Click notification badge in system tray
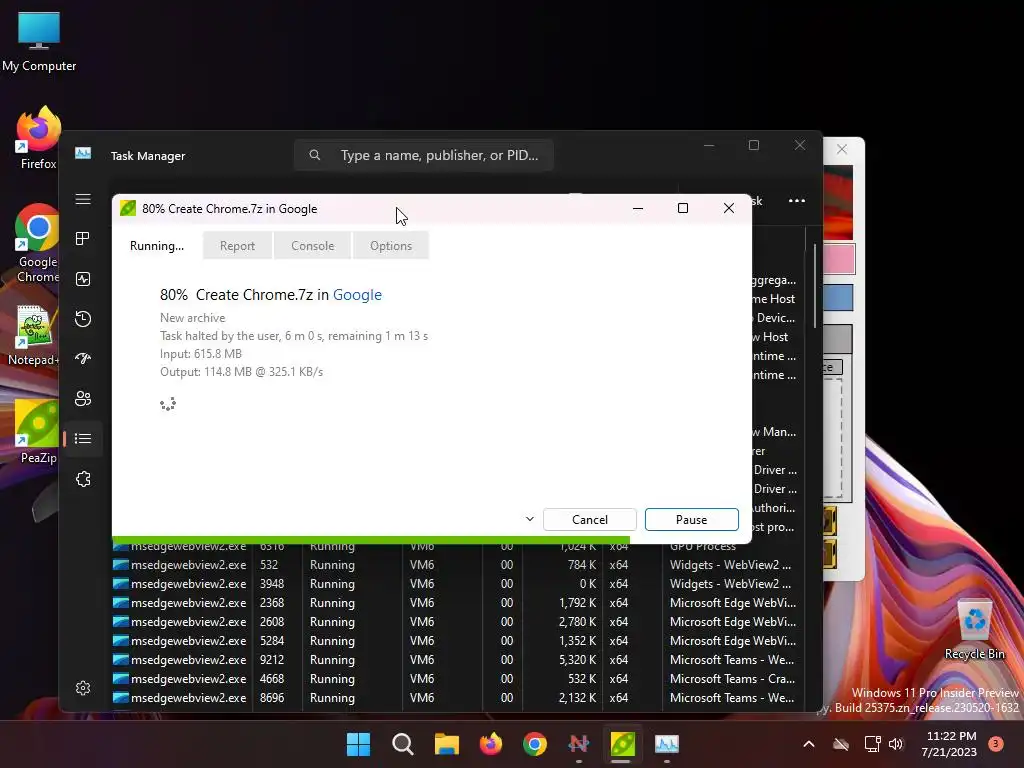Screen dimensions: 1024x768 pyautogui.click(x=996, y=744)
